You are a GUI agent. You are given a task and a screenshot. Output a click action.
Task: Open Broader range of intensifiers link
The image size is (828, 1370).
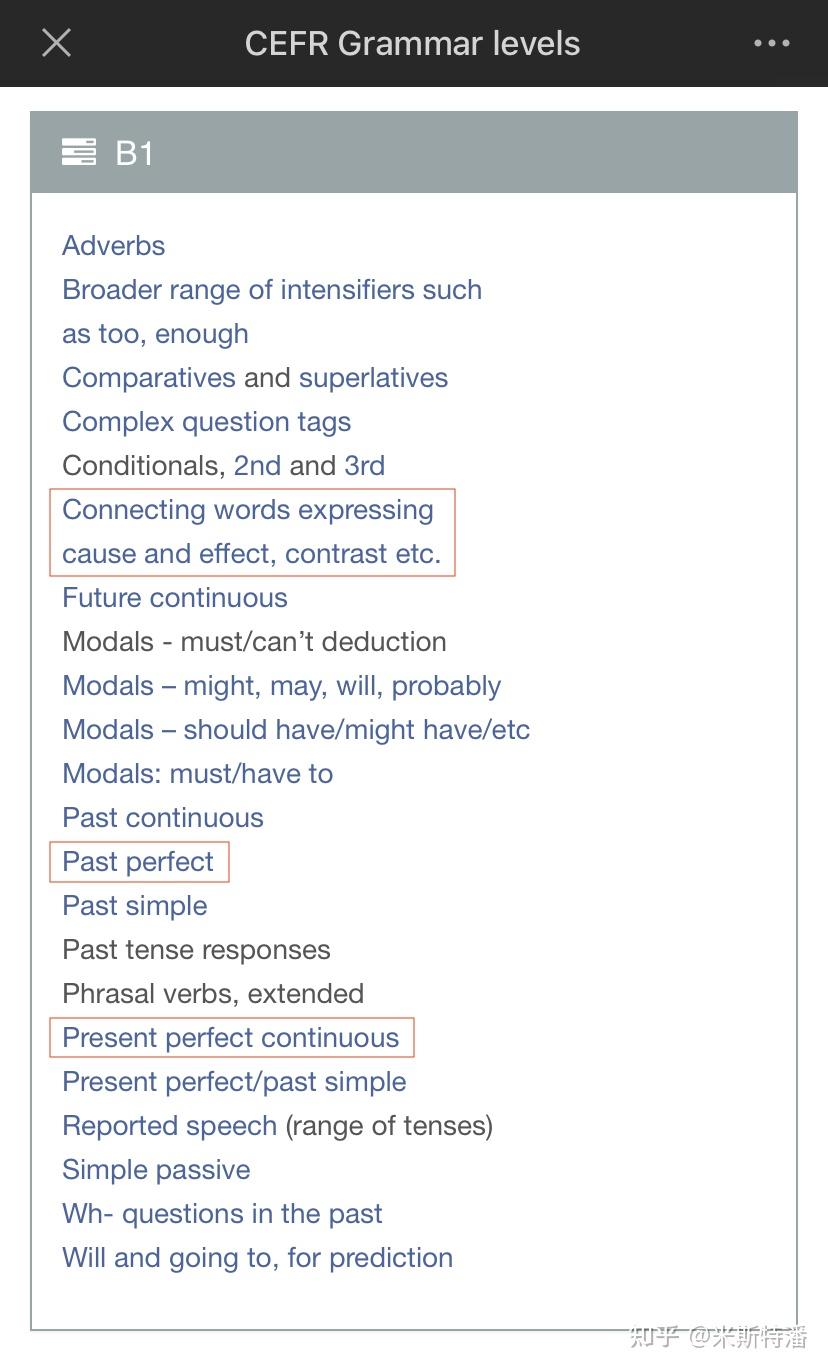272,312
